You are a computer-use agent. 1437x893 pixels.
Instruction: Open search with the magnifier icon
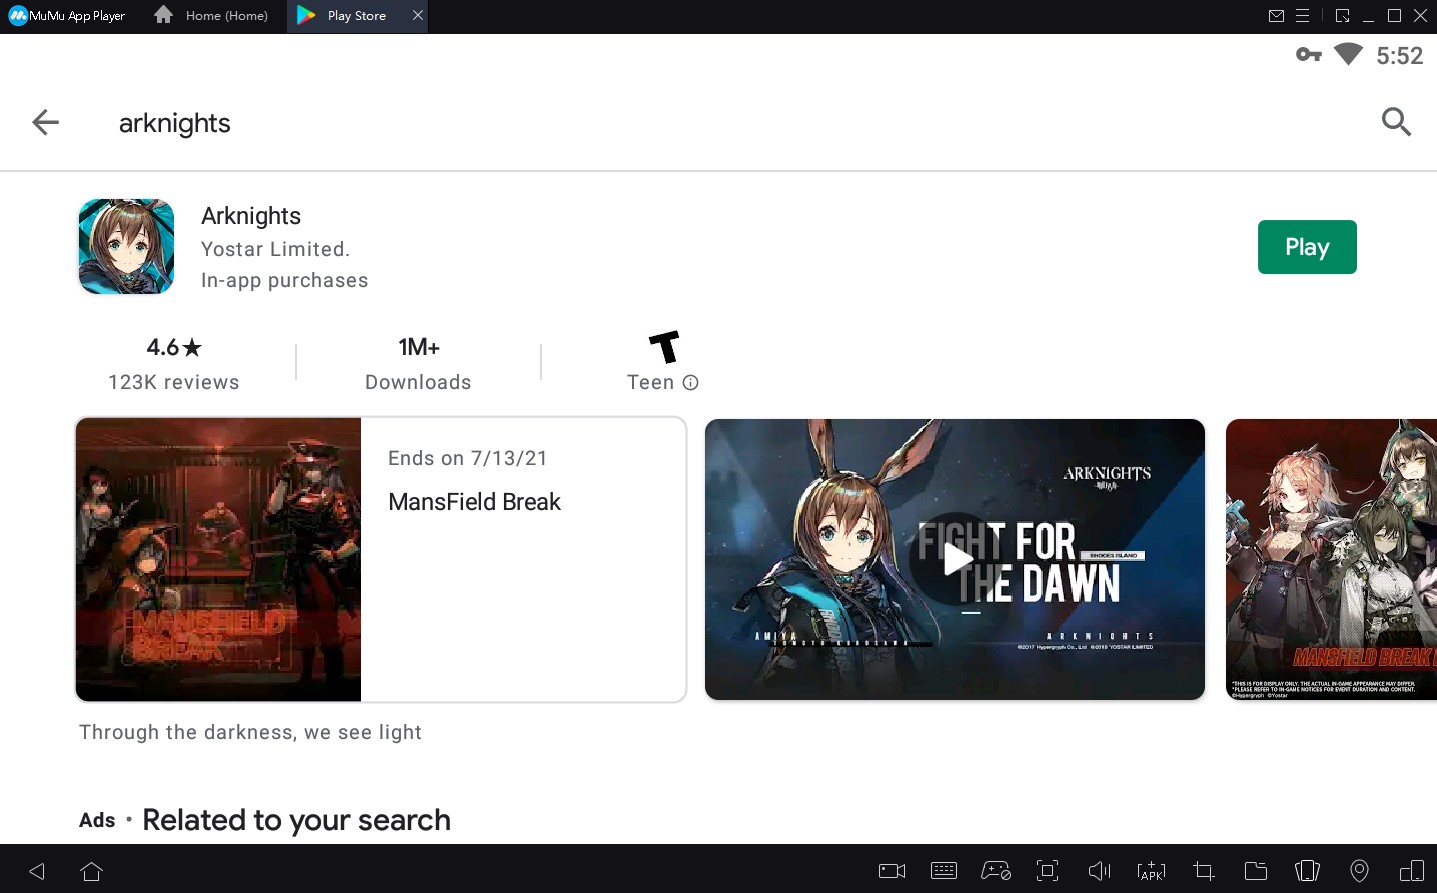1396,122
